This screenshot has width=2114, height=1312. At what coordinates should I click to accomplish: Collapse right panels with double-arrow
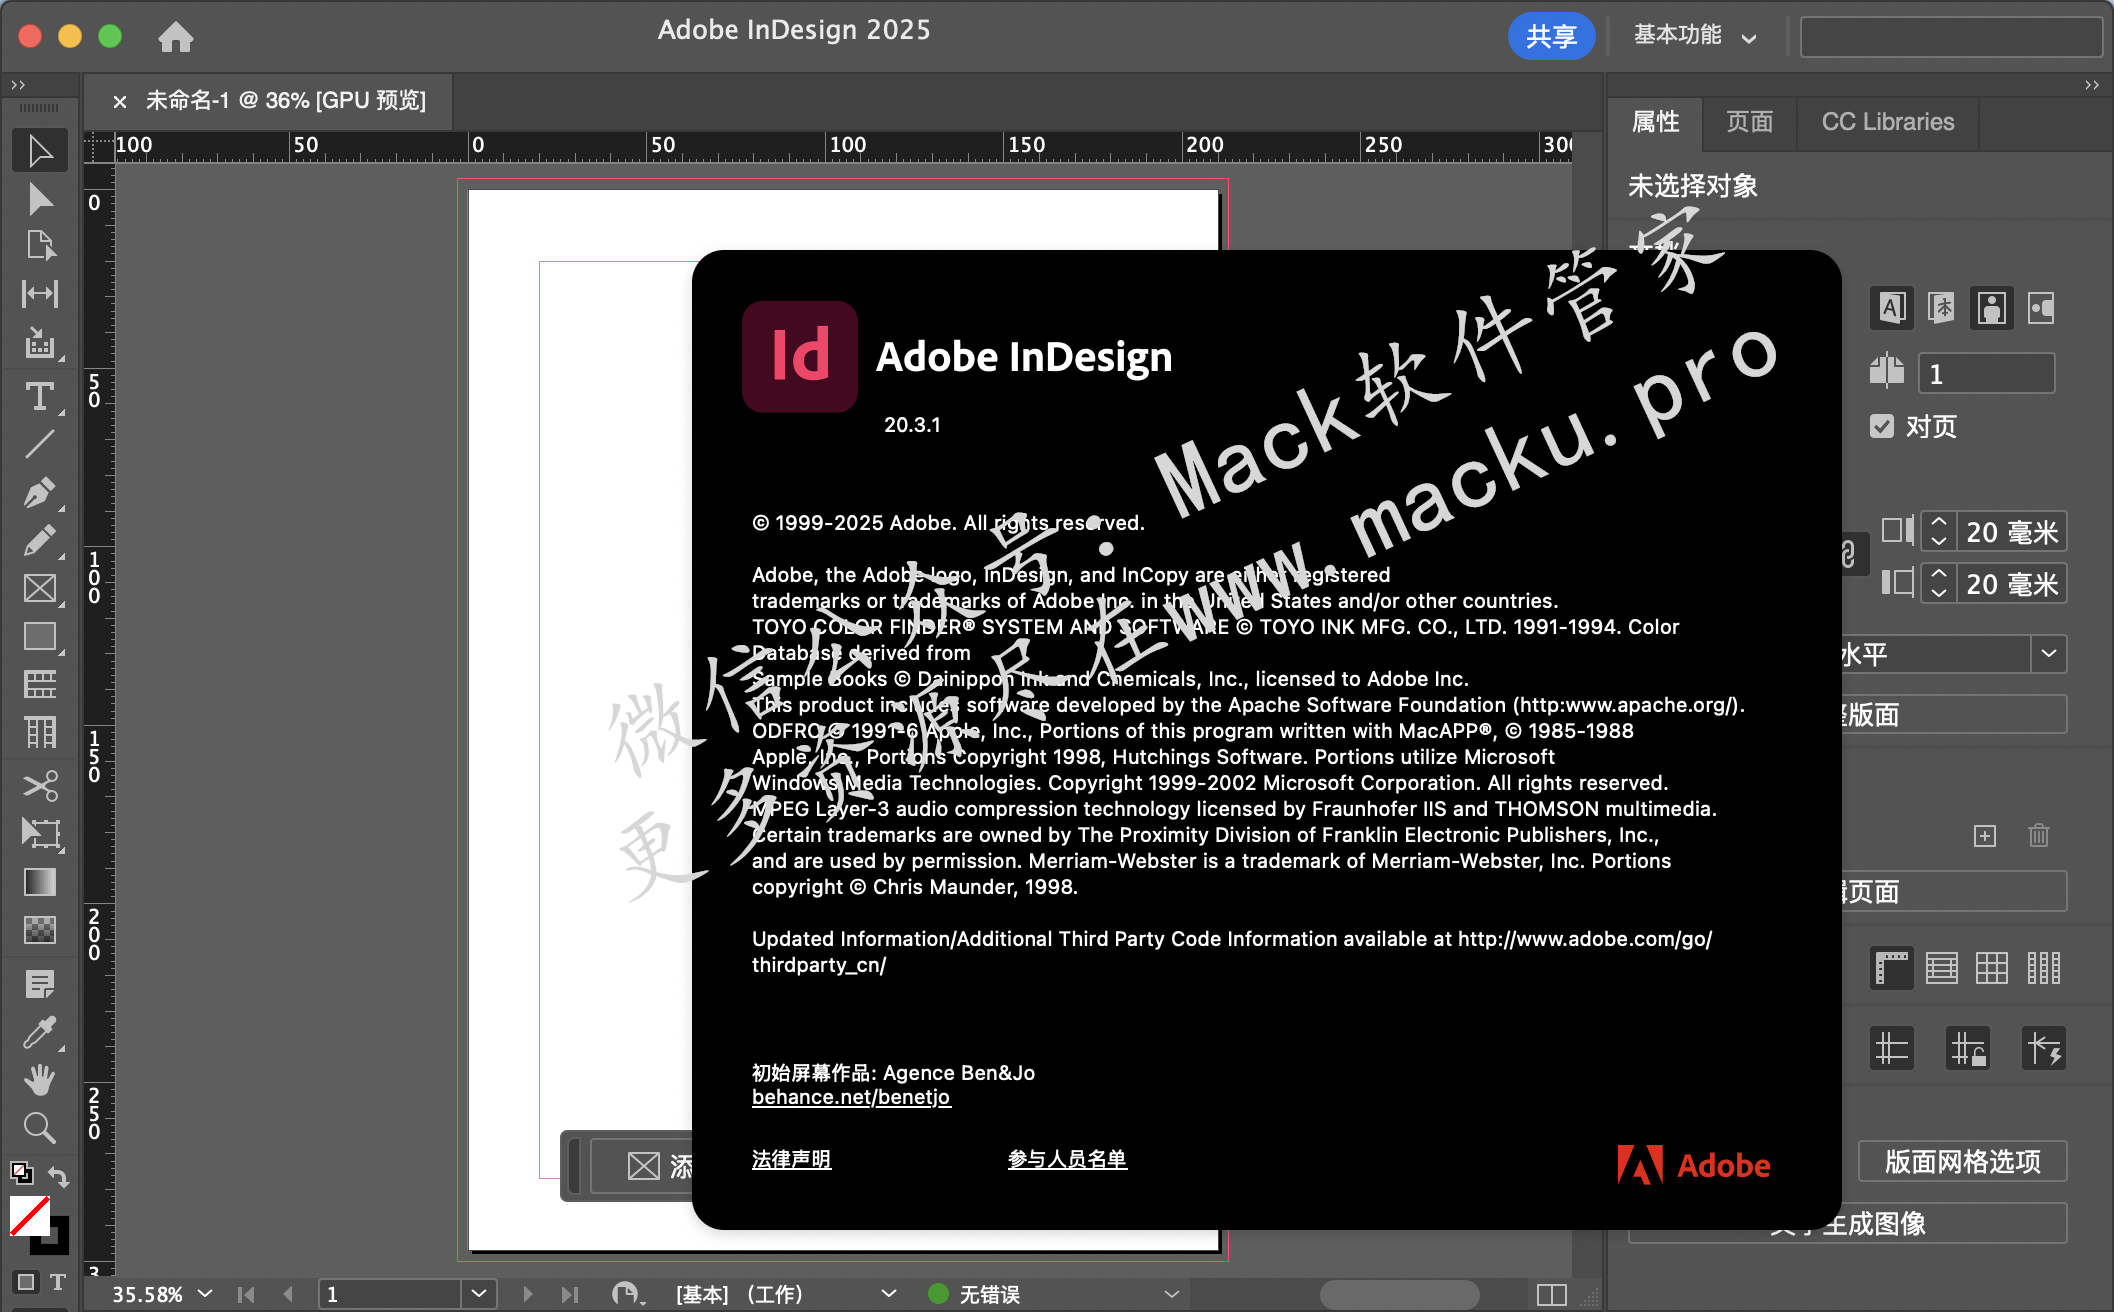click(2092, 85)
